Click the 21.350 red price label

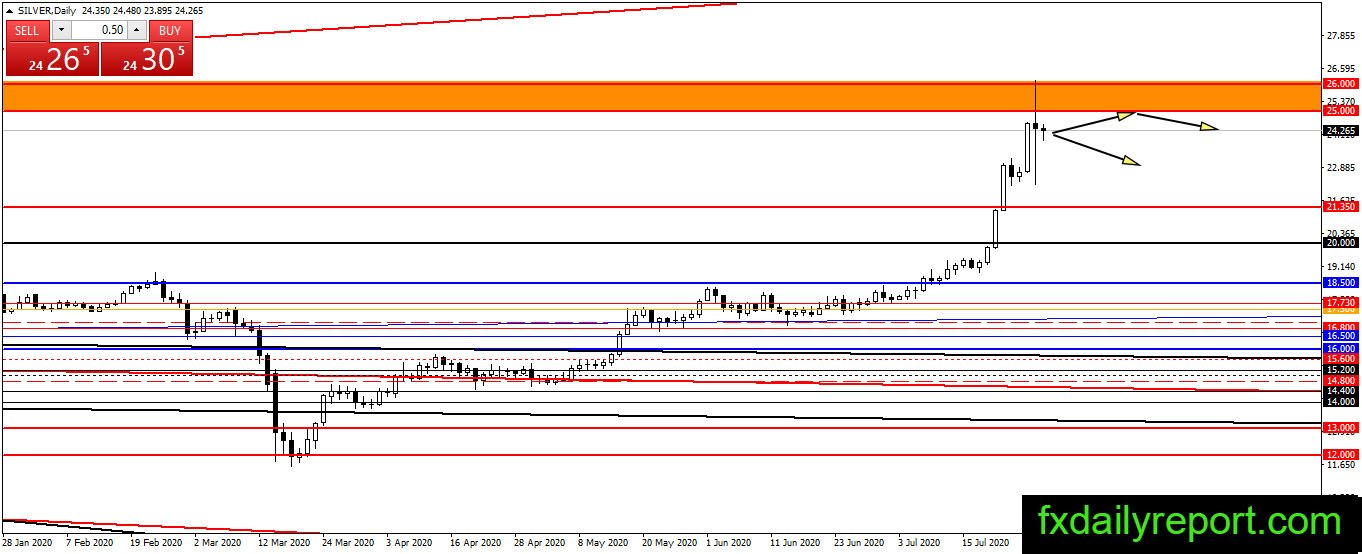coord(1340,207)
